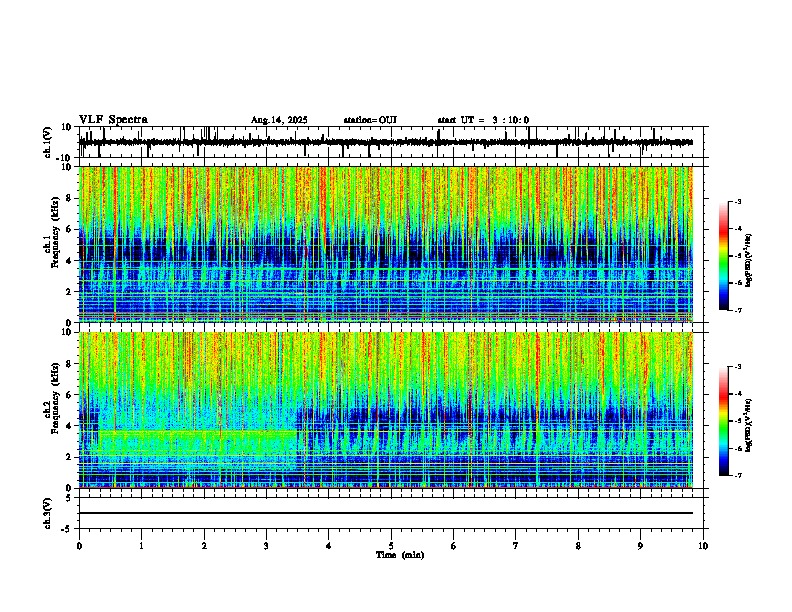Image resolution: width=792 pixels, height=612 pixels.
Task: Click time axis tick label "10"
Action: point(703,546)
